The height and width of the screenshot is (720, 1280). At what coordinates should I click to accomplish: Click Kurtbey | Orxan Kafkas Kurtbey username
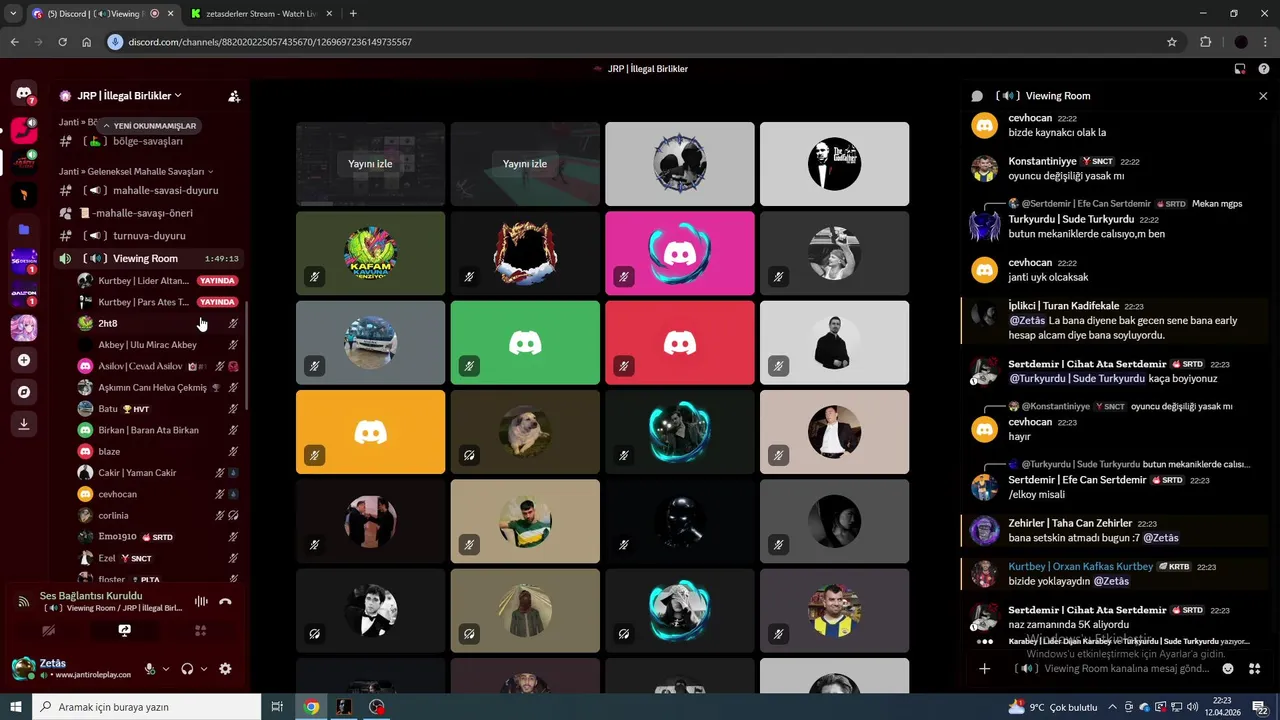pyautogui.click(x=1081, y=567)
